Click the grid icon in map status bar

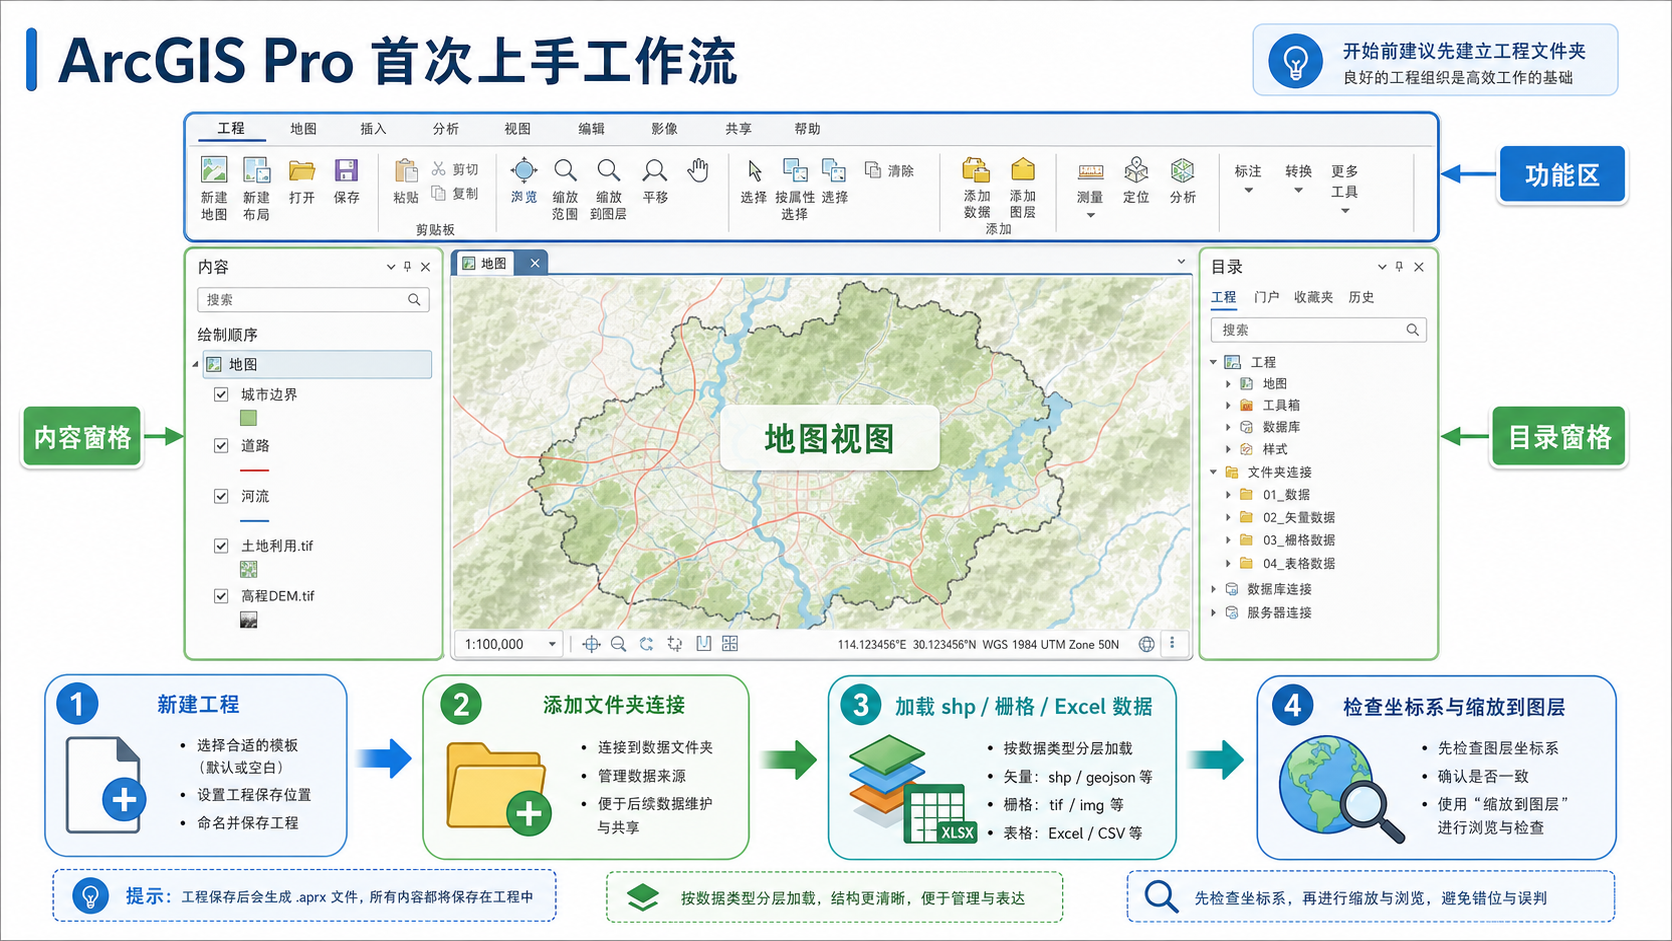coord(730,644)
